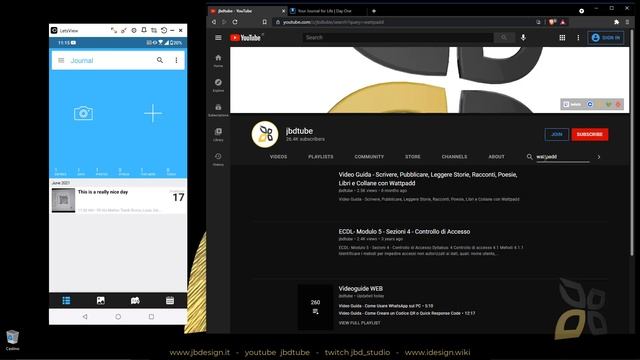Click LetsView crop screenshot icon

coord(154,30)
